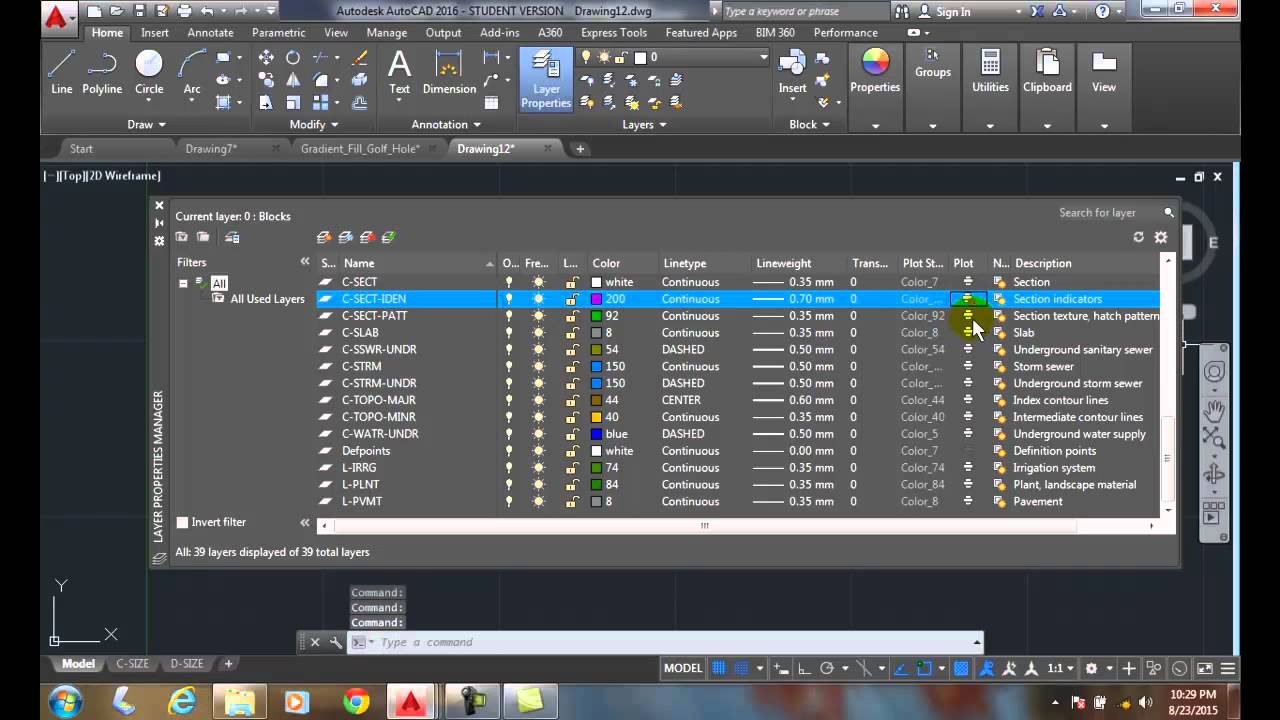Open the Insert ribbon tab
Screen dimensions: 1280x720
pyautogui.click(x=155, y=32)
